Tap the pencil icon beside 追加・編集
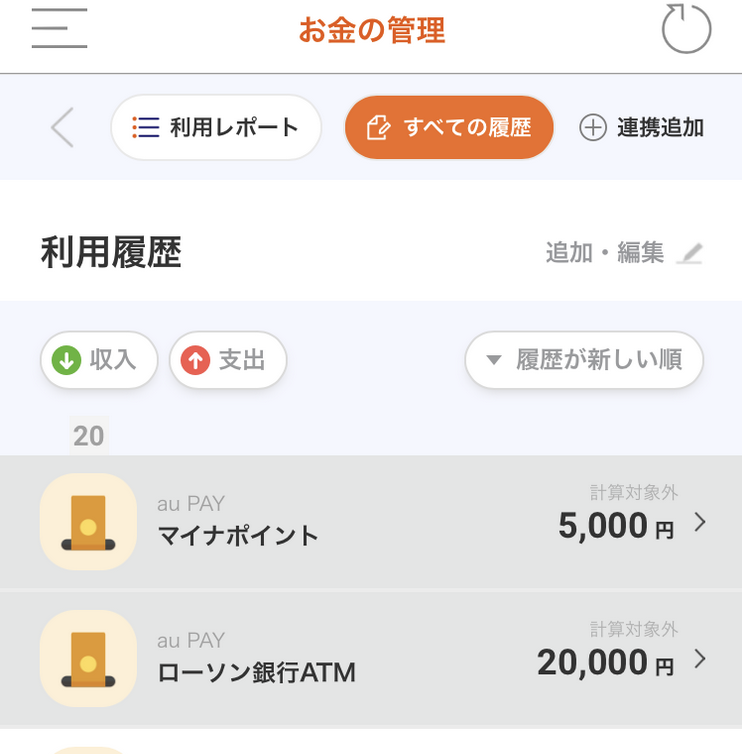The width and height of the screenshot is (742, 754). point(690,253)
